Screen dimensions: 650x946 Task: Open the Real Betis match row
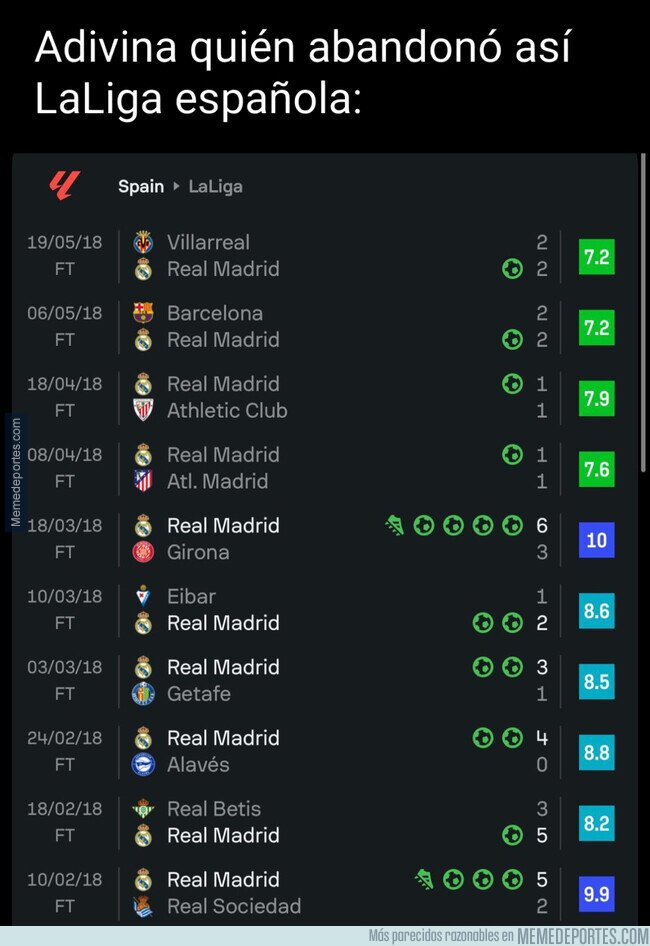tap(330, 822)
